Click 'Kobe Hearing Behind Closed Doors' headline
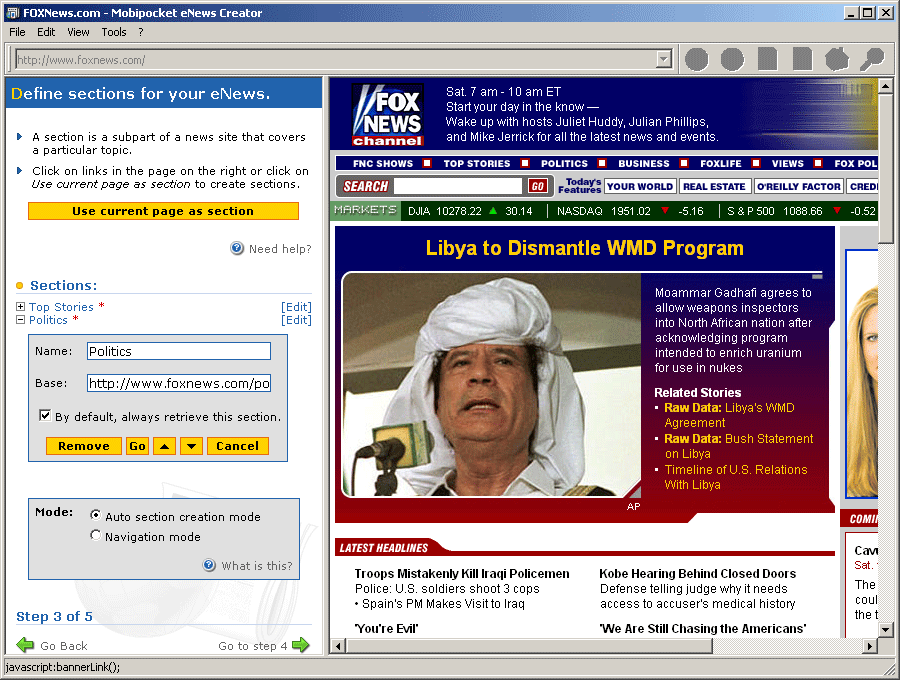 point(697,573)
